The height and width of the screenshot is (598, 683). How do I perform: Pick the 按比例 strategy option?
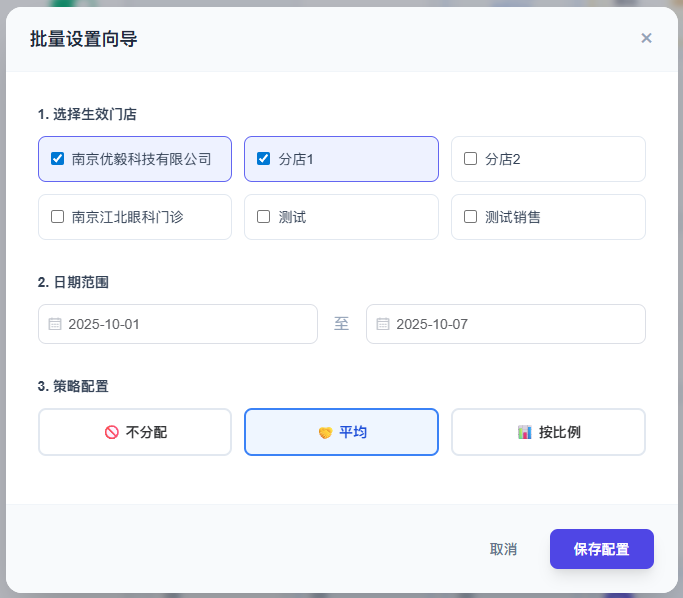[548, 432]
